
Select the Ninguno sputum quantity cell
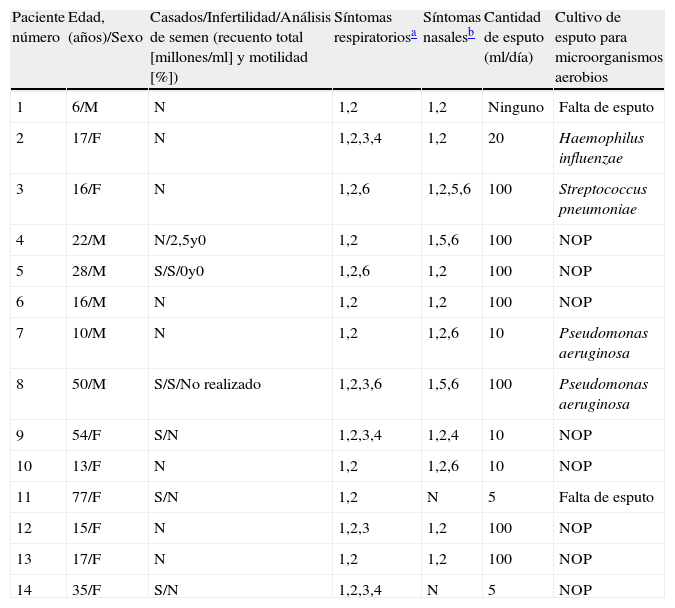(x=515, y=107)
